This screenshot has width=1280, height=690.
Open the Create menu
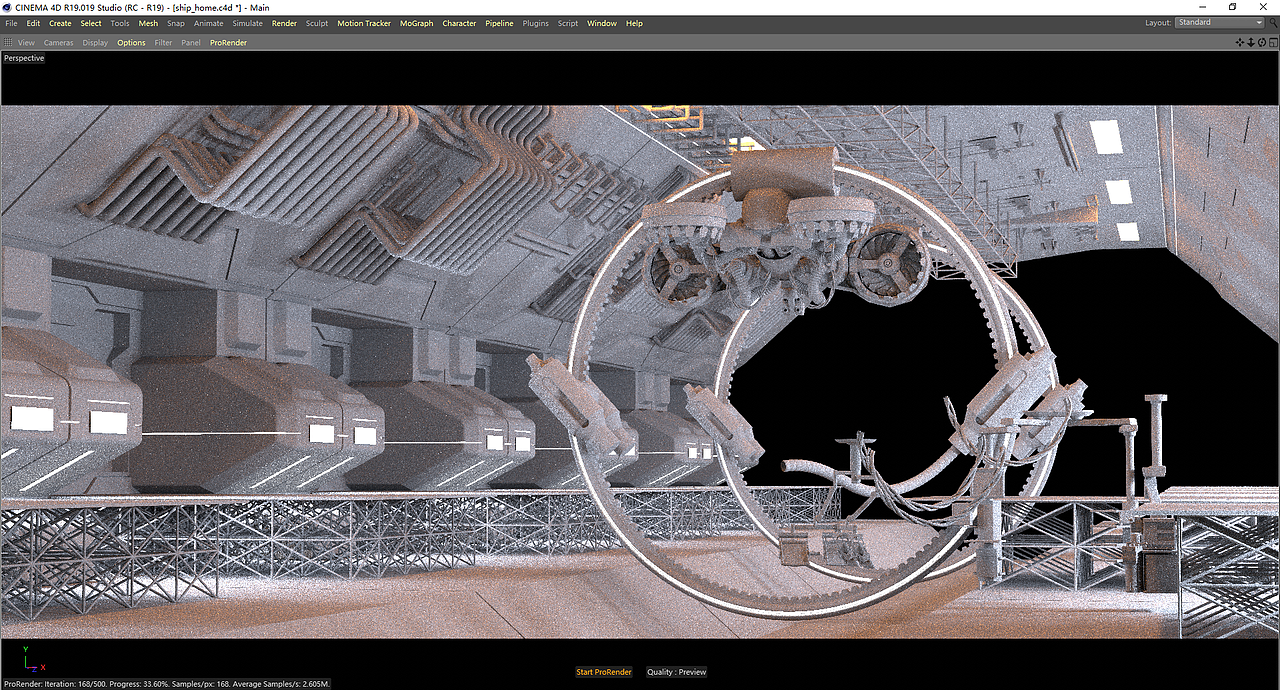[x=60, y=23]
